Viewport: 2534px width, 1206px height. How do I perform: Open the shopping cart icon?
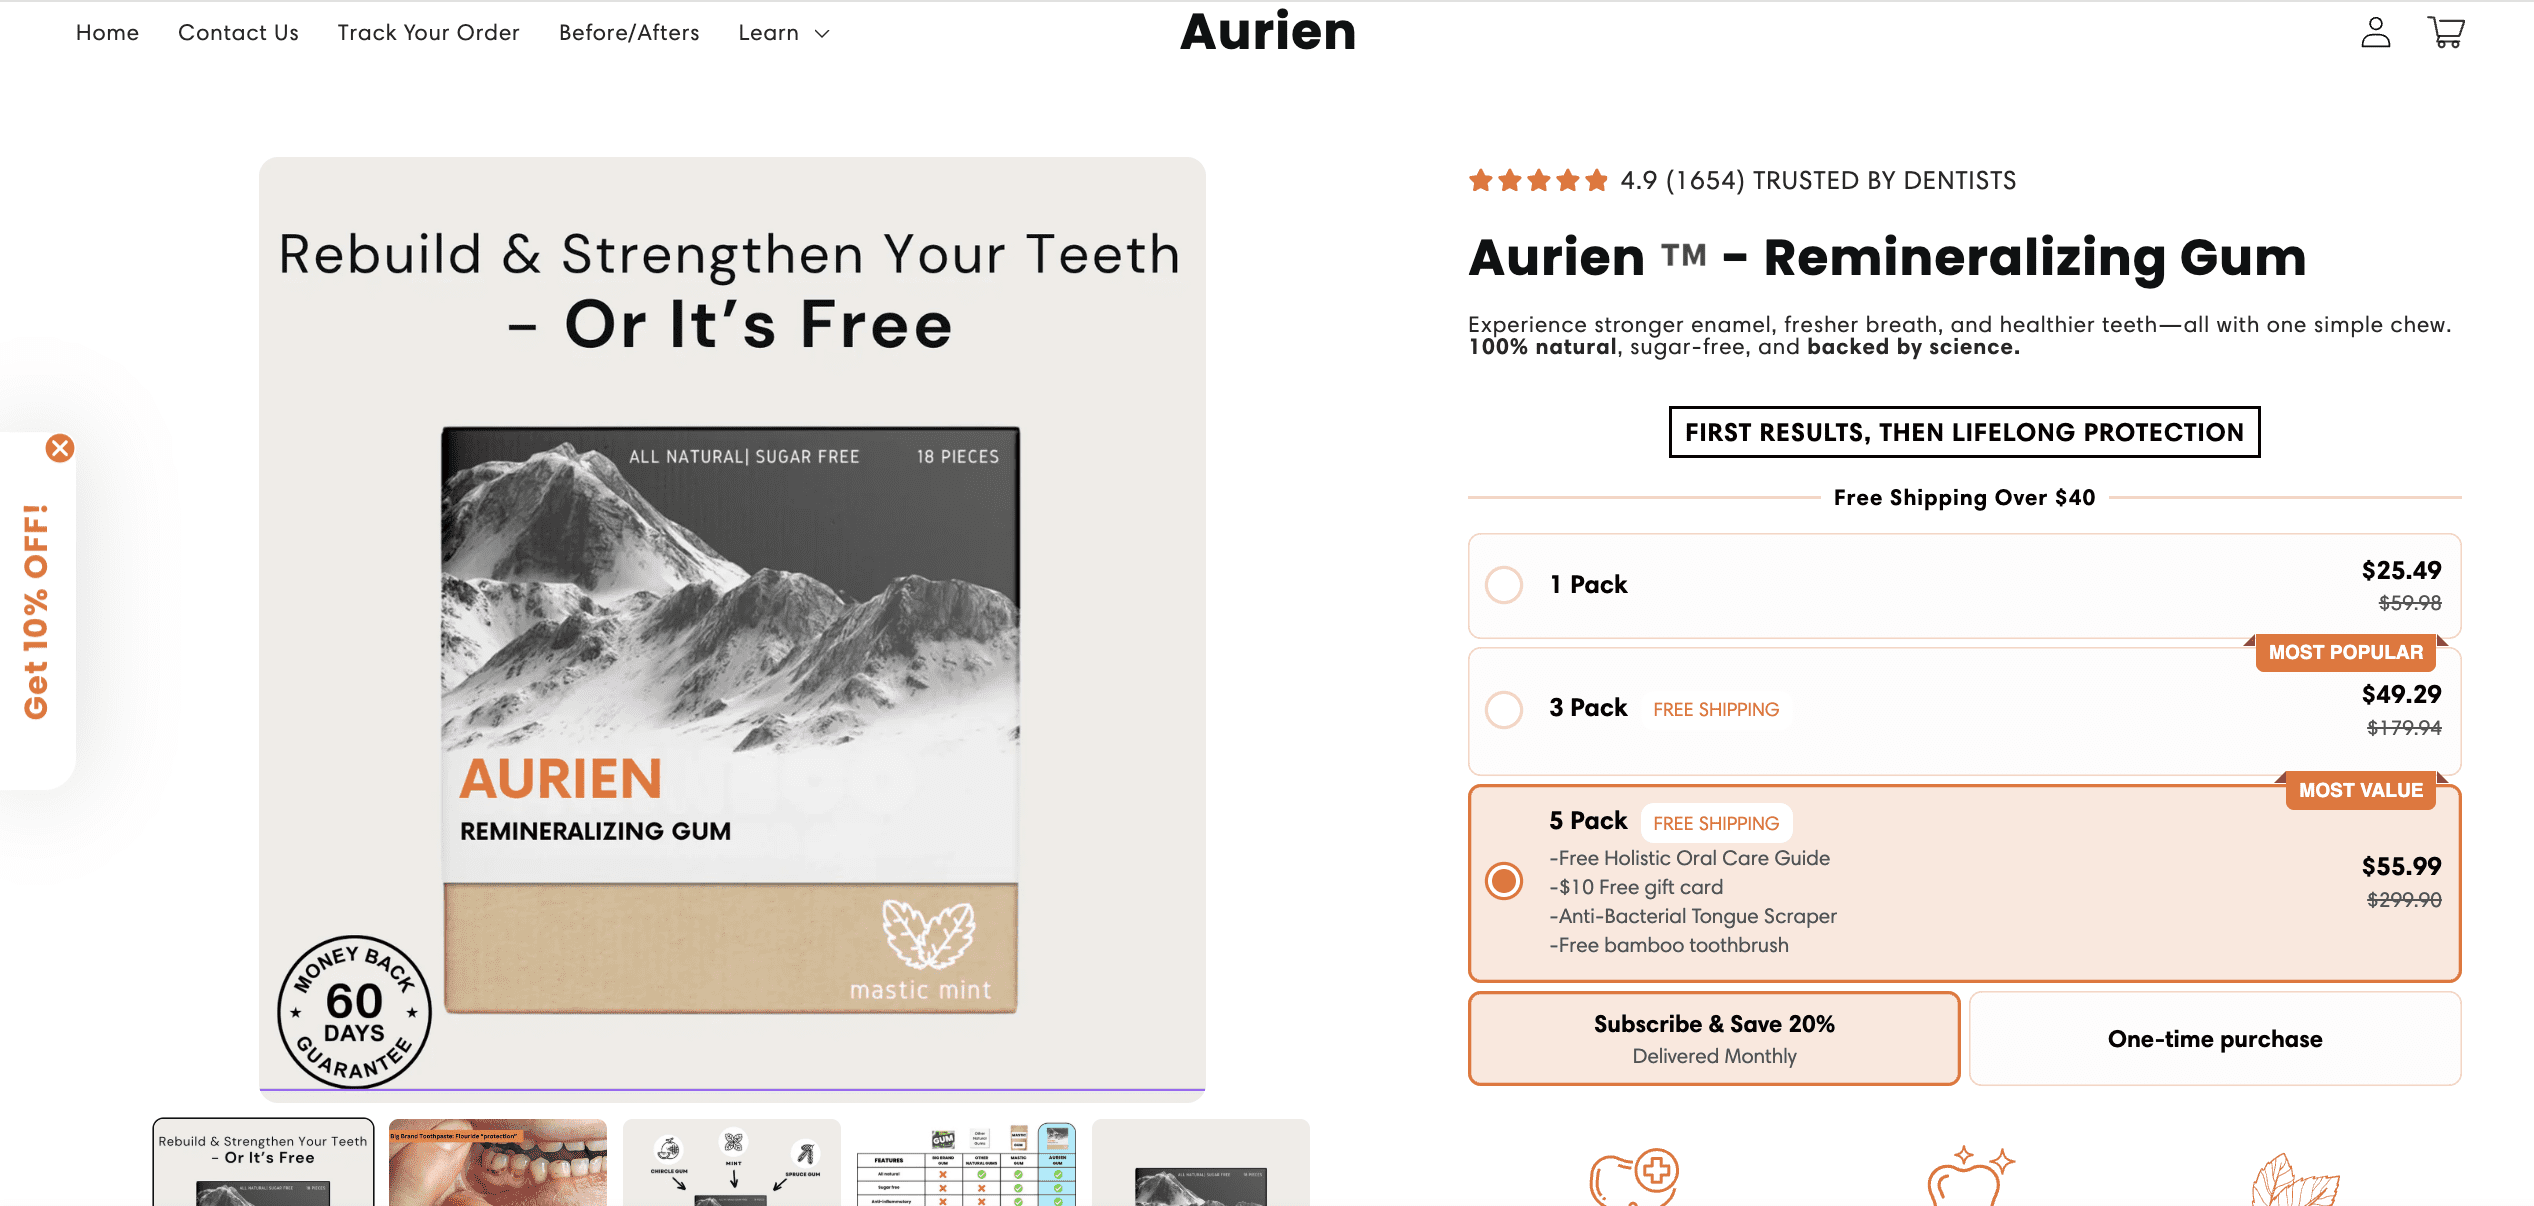[2446, 32]
